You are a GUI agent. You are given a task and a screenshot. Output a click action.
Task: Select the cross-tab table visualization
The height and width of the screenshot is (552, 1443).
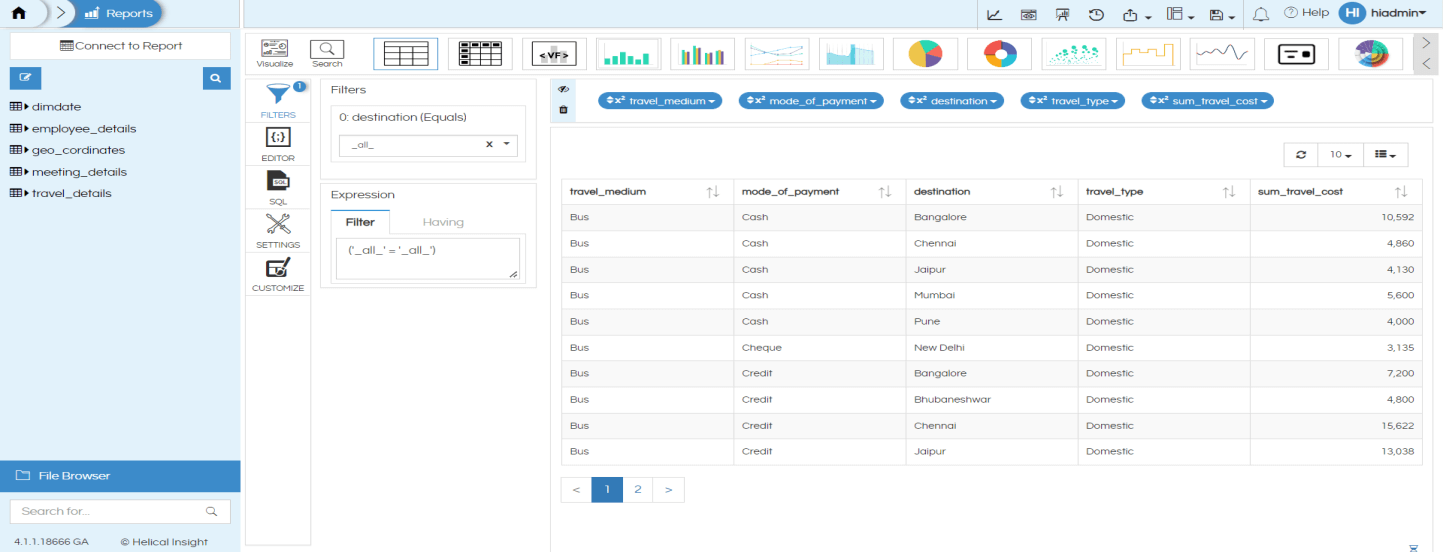pyautogui.click(x=480, y=54)
